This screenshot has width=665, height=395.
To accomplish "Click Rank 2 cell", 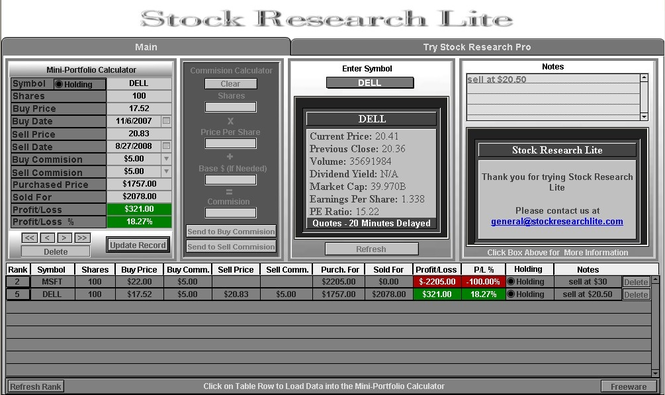I will click(17, 282).
